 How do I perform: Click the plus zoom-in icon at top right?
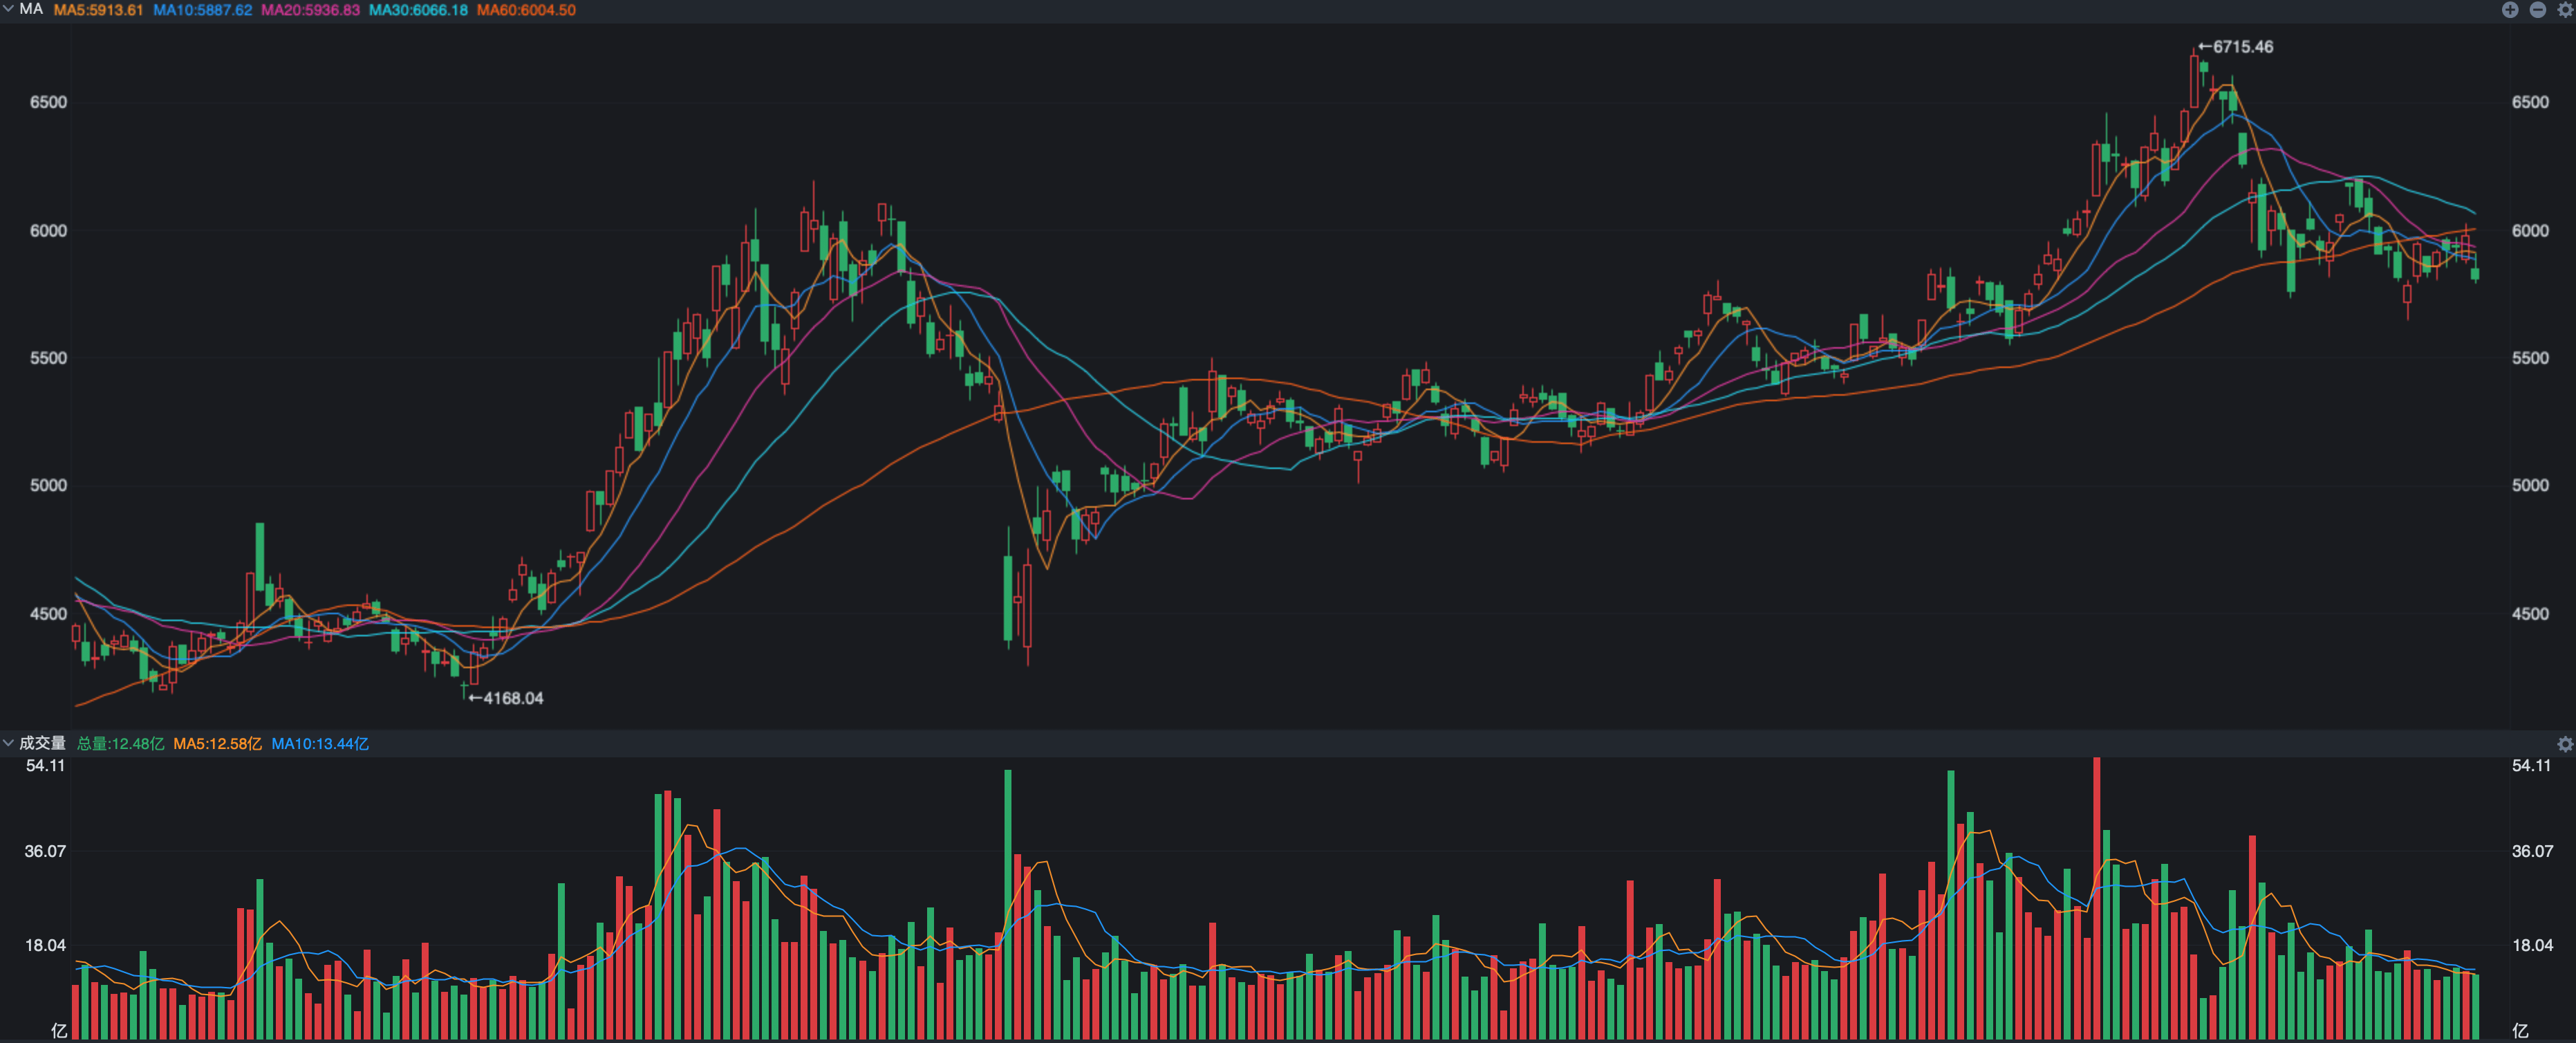pos(2510,10)
